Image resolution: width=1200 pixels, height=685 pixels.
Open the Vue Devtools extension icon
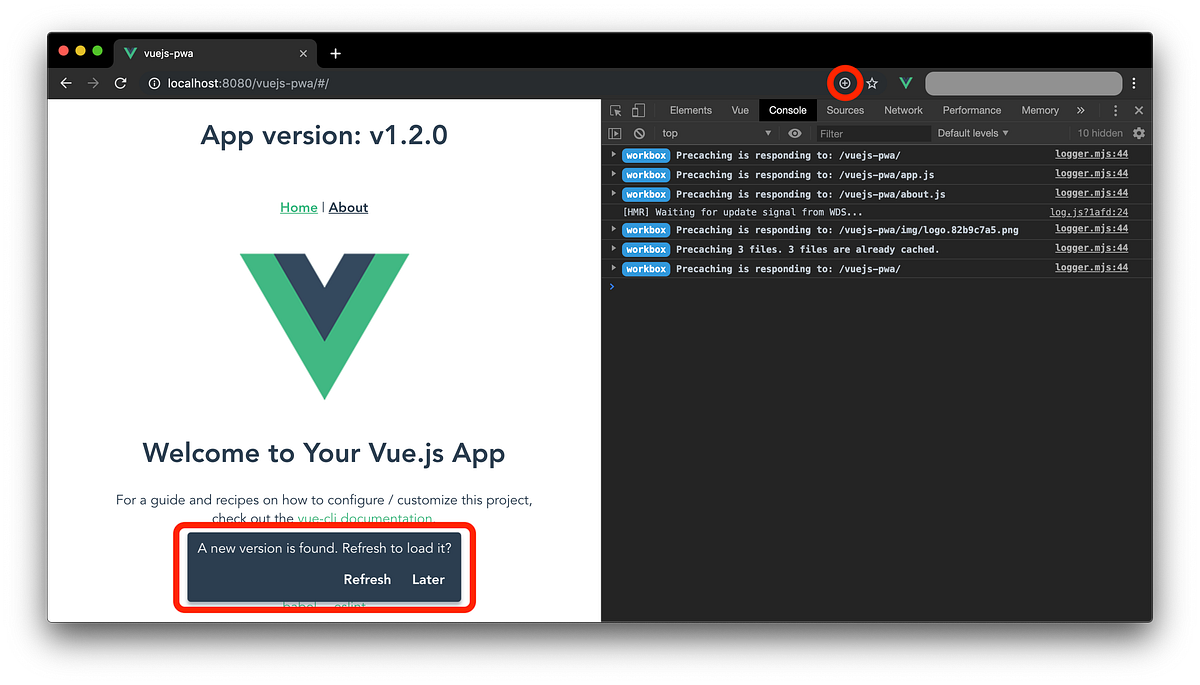pyautogui.click(x=905, y=83)
